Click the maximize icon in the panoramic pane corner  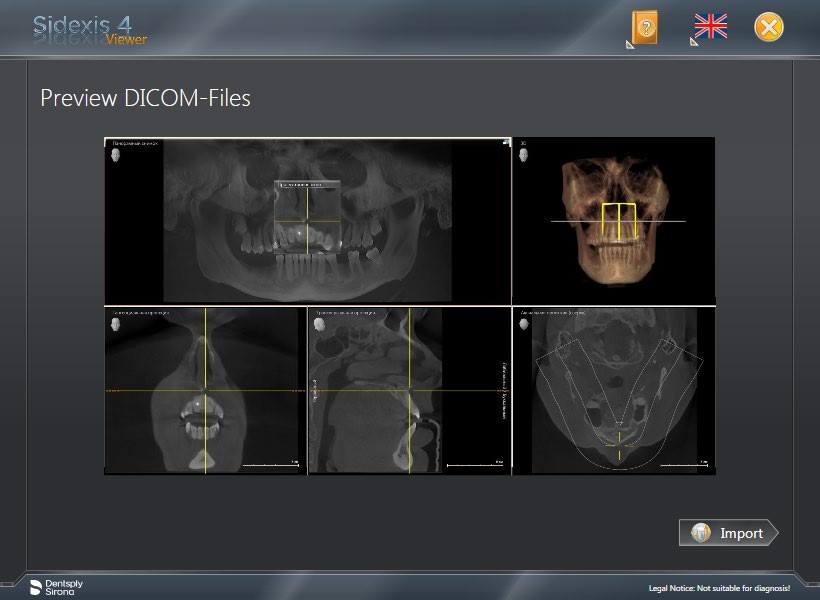(505, 144)
